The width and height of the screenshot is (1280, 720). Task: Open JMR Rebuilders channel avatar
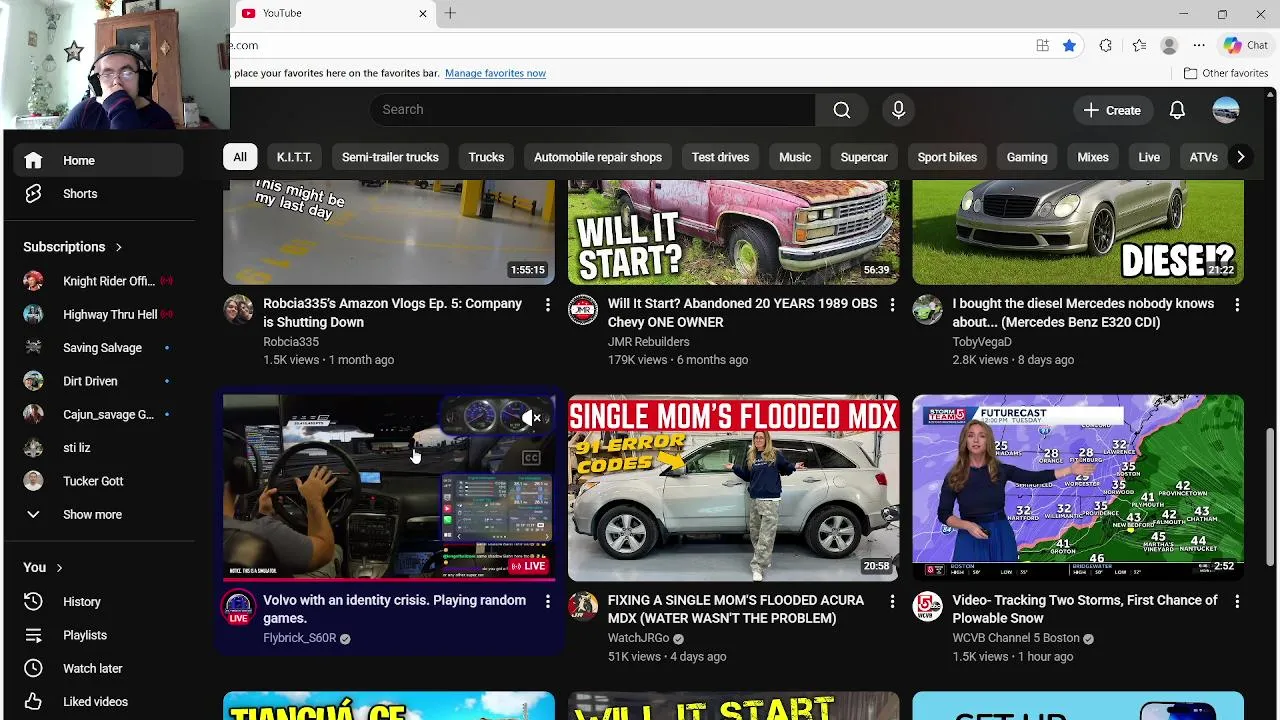click(583, 310)
